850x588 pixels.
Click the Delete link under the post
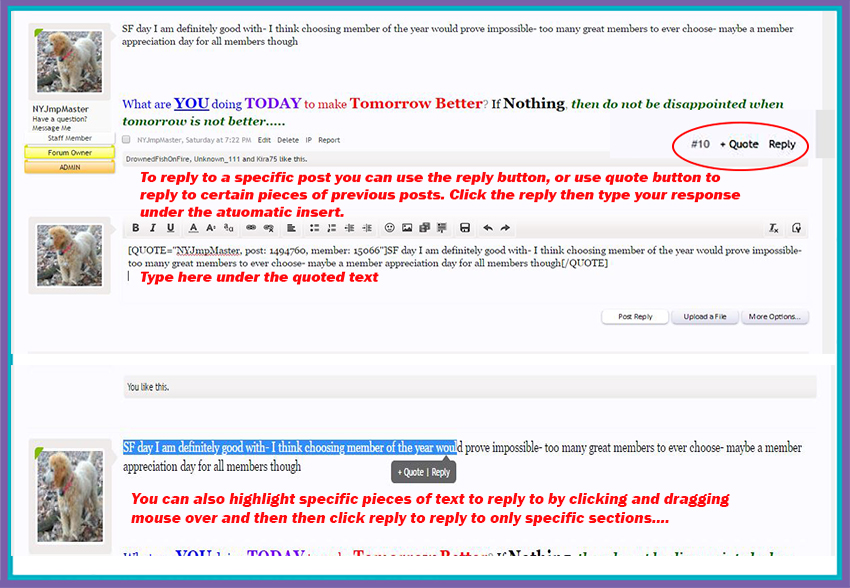pos(287,140)
